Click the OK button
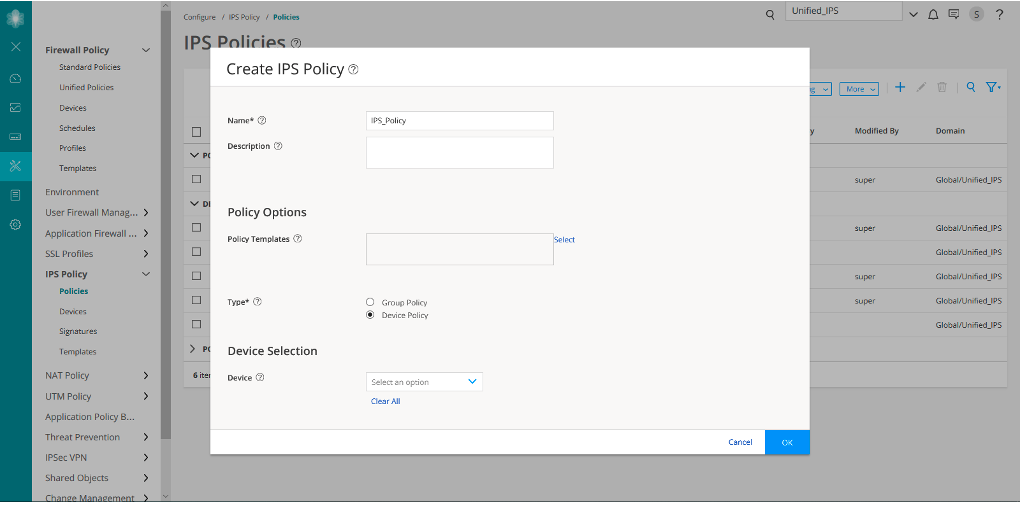 [787, 442]
